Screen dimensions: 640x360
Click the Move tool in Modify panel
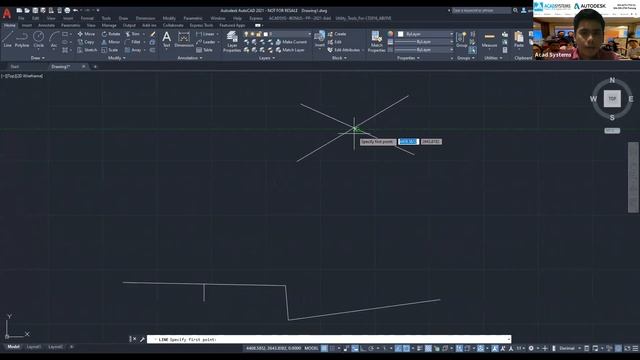pyautogui.click(x=86, y=34)
